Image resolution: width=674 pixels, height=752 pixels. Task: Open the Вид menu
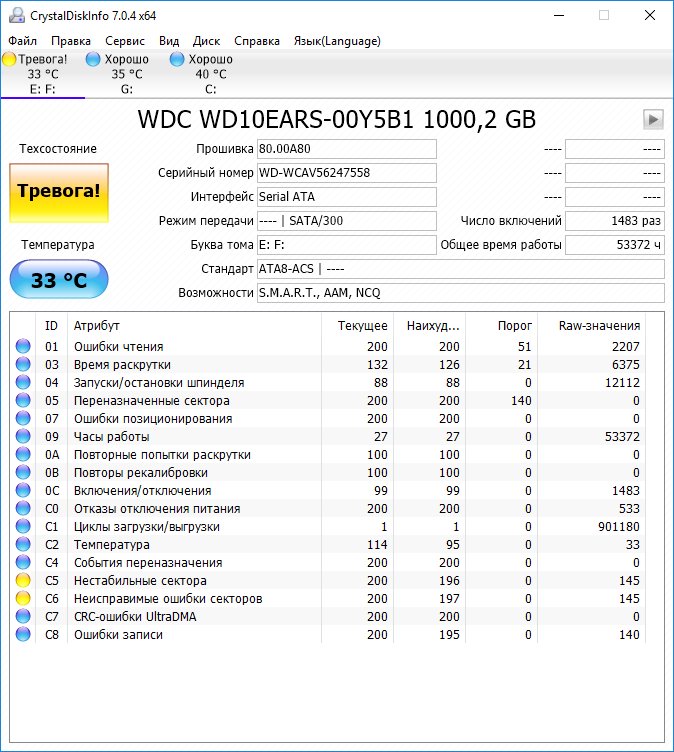169,41
